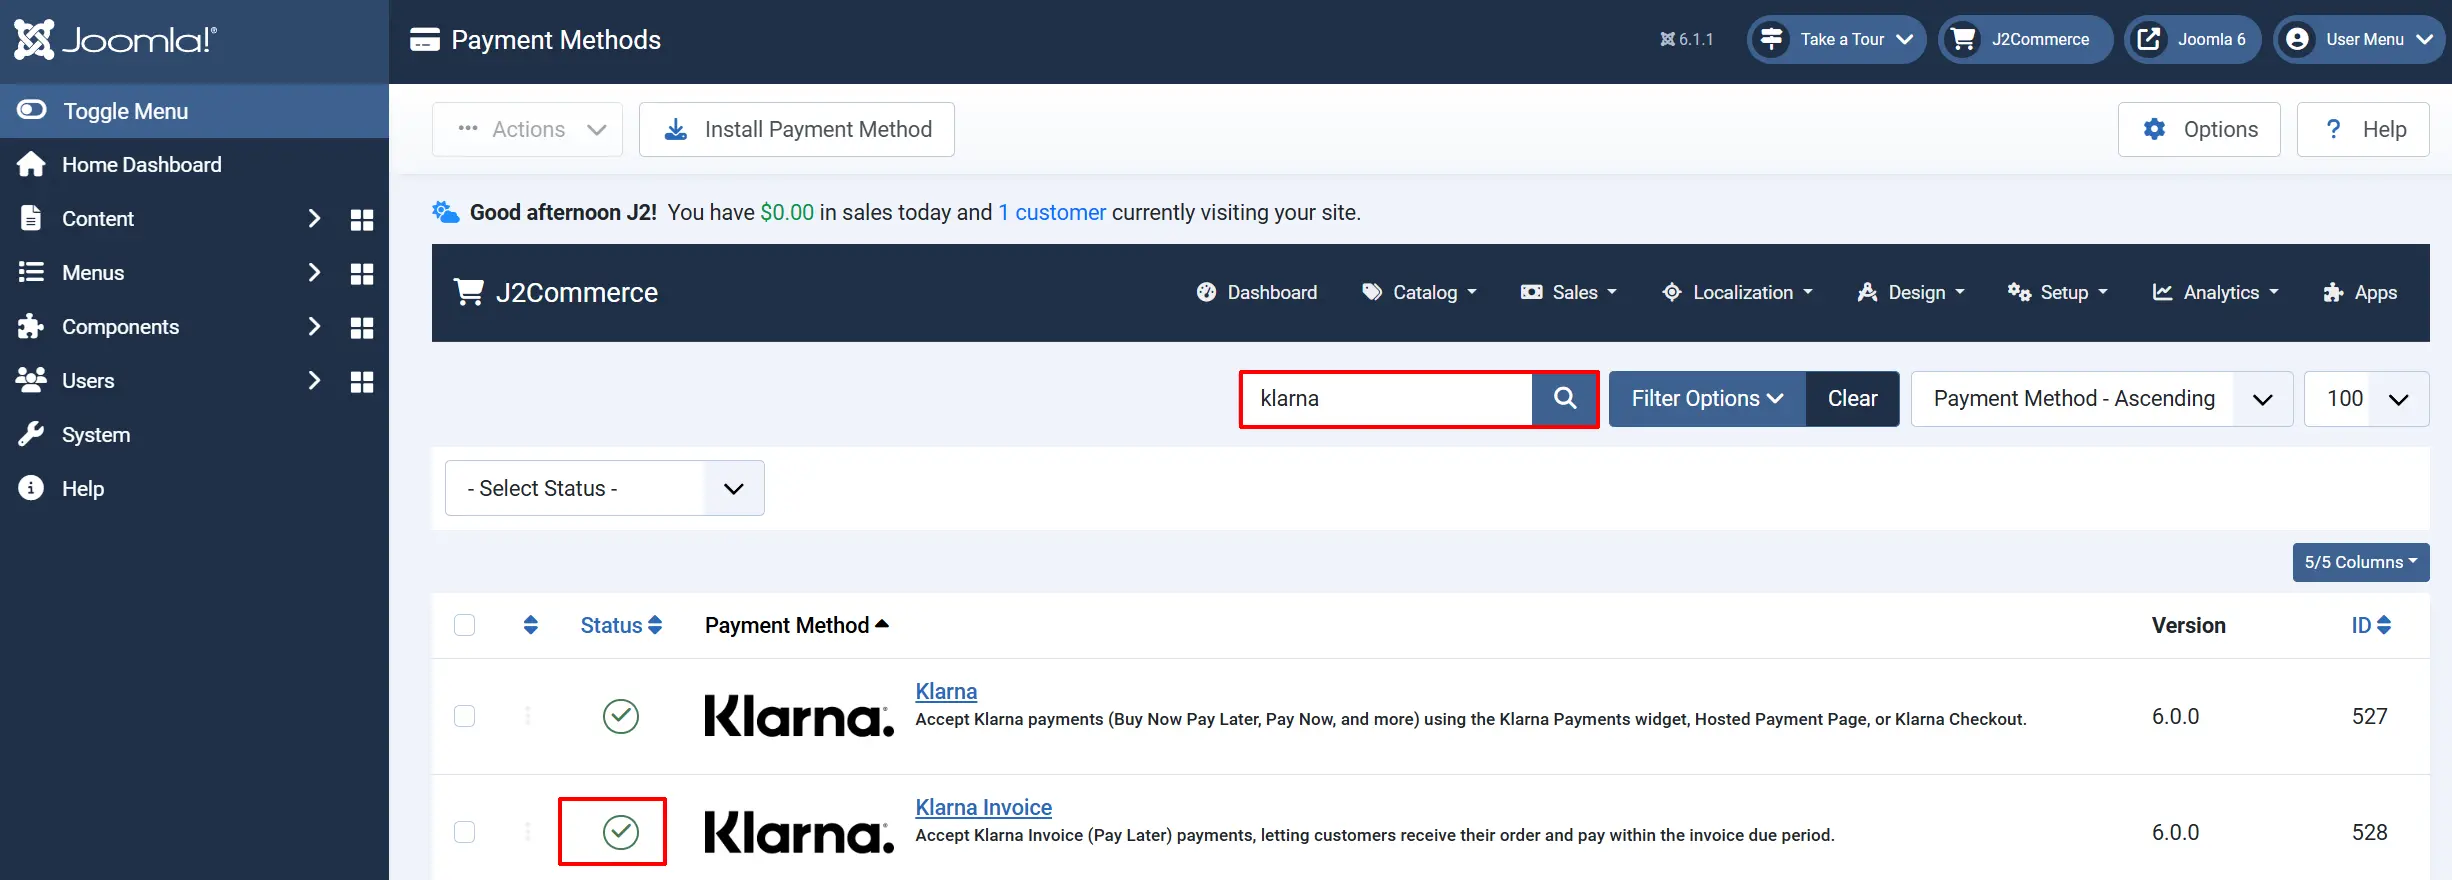Expand the Menus sidebar menu
Viewport: 2452px width, 880px height.
[x=313, y=273]
